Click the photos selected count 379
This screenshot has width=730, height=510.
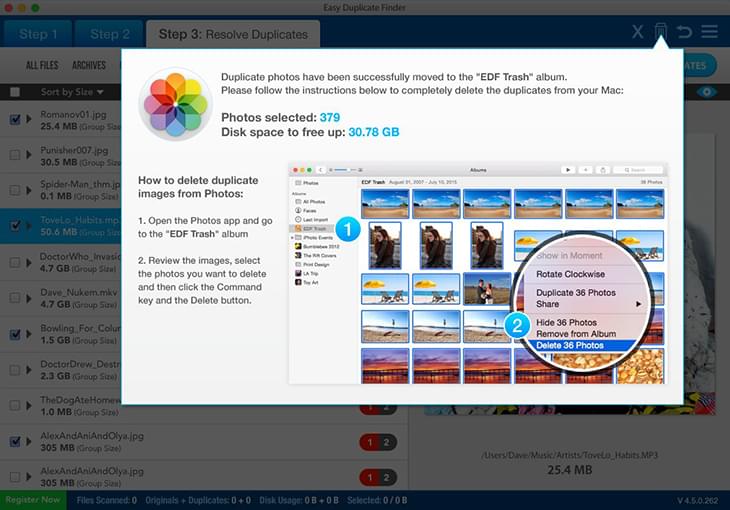point(330,117)
